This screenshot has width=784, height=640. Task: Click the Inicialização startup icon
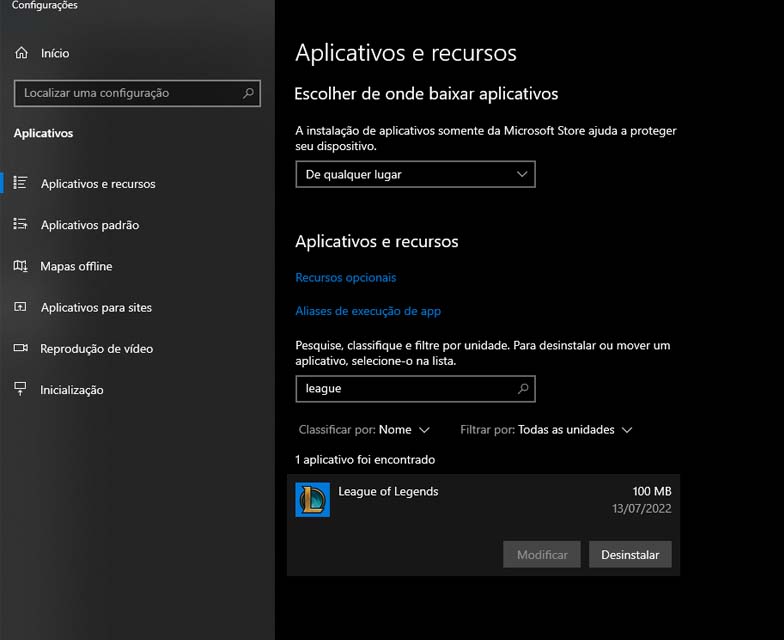pos(20,389)
